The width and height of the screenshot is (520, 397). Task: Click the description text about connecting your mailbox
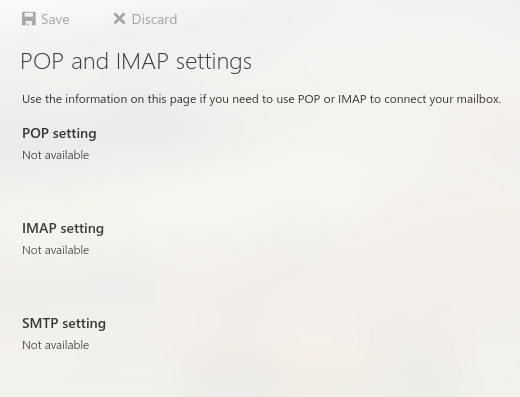[x=262, y=99]
